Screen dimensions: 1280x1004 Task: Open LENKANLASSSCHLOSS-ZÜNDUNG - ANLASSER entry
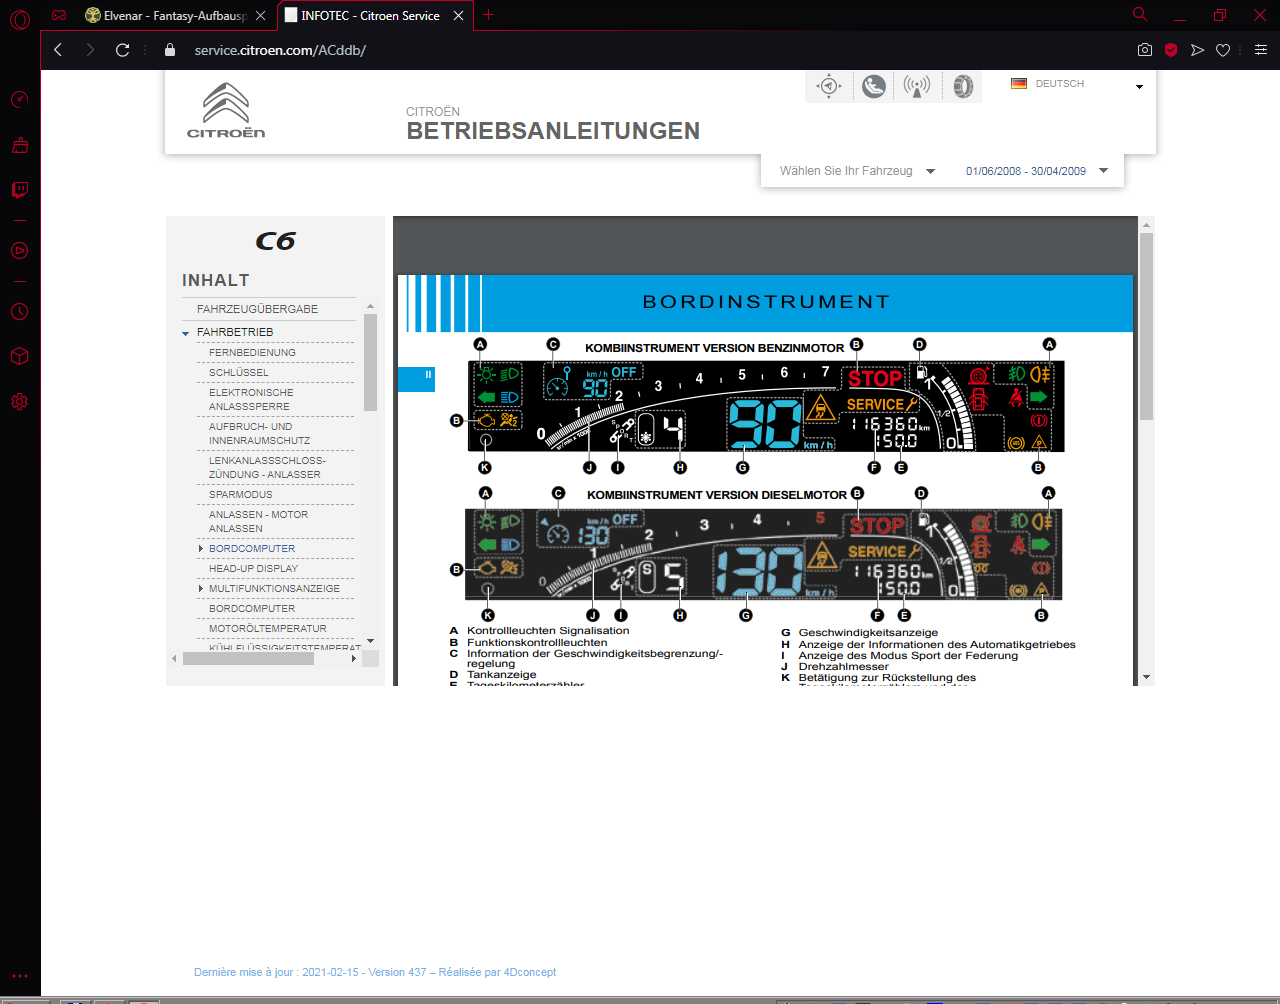coord(267,468)
